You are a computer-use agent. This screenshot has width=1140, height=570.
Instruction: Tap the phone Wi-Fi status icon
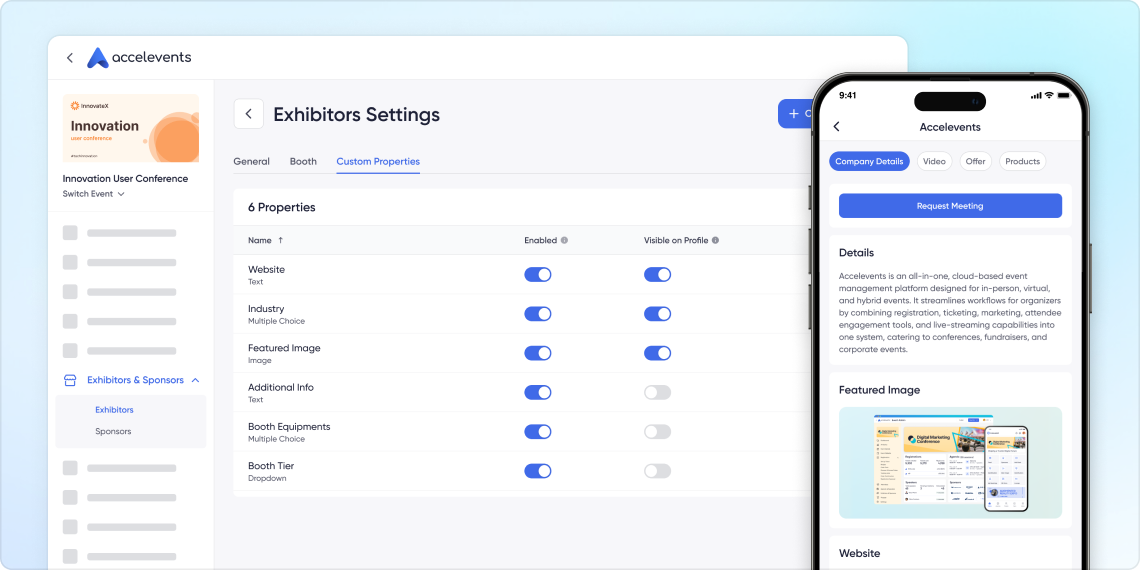pos(1049,95)
